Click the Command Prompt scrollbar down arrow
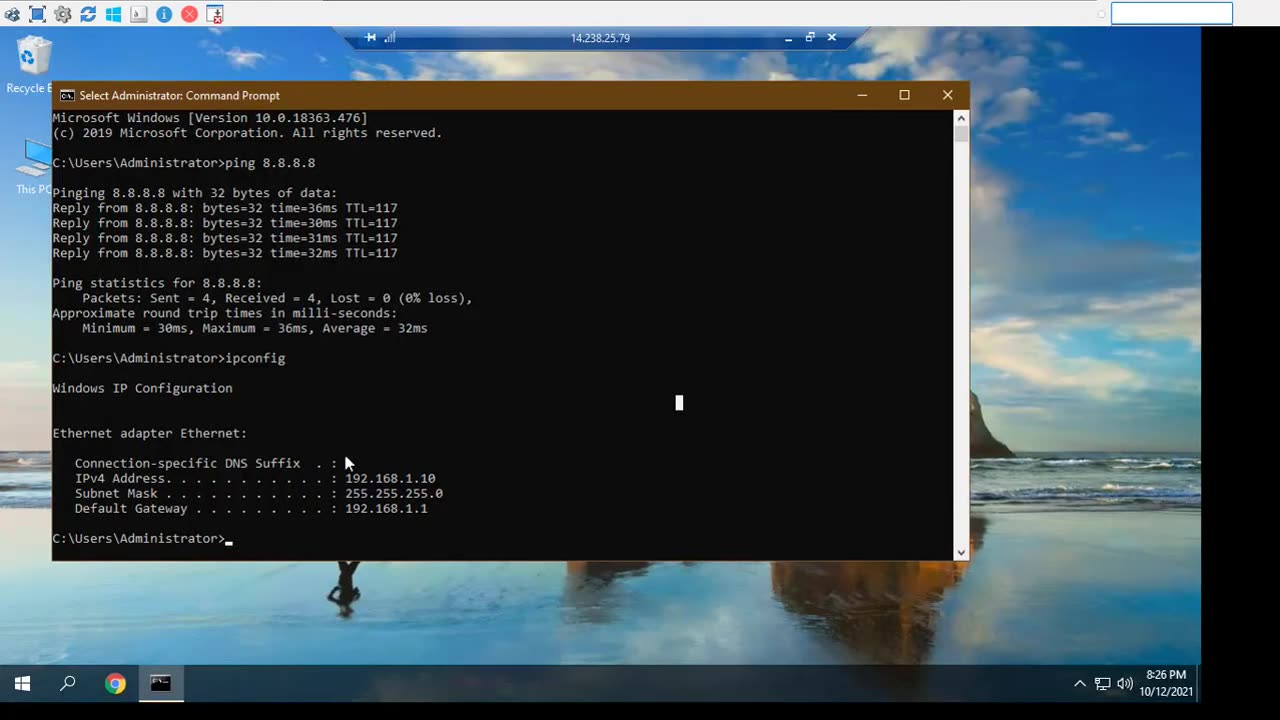The image size is (1280, 720). 961,552
